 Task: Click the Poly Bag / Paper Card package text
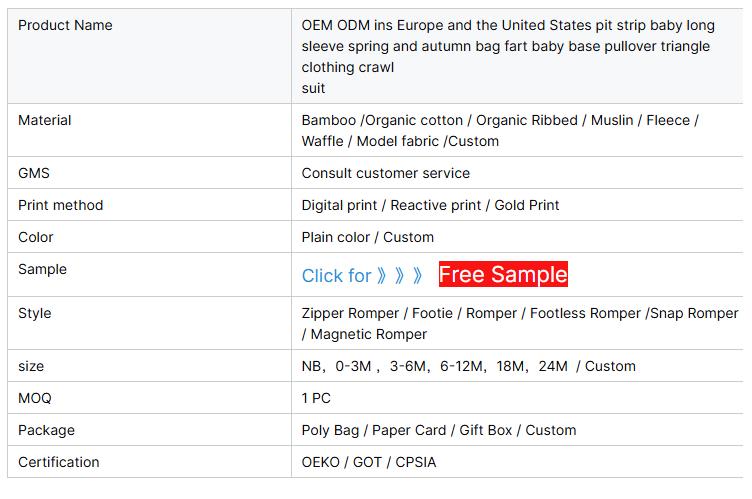(x=439, y=430)
